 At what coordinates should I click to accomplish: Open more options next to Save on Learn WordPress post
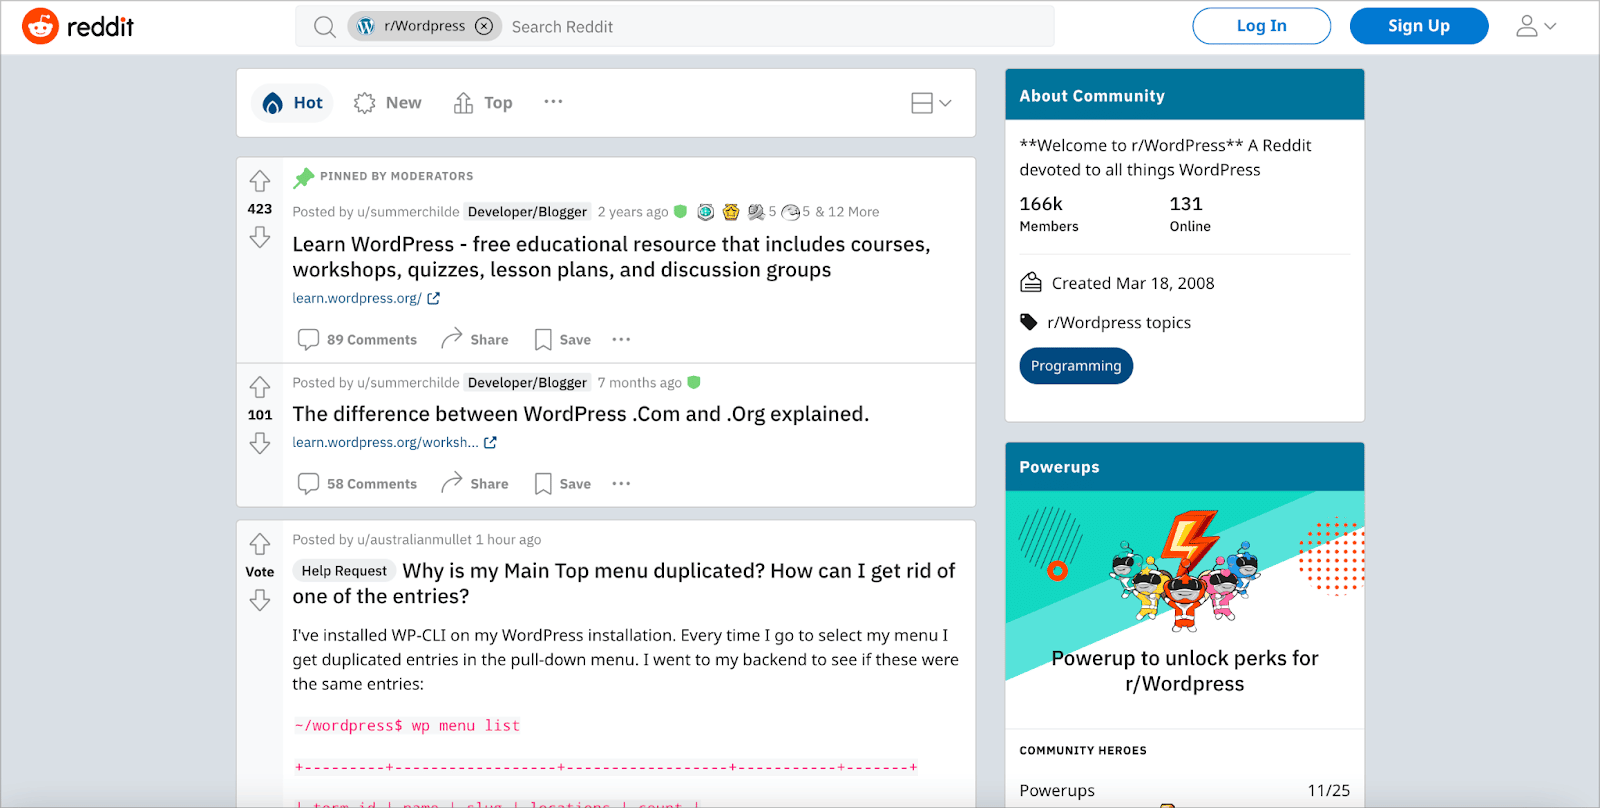coord(621,340)
